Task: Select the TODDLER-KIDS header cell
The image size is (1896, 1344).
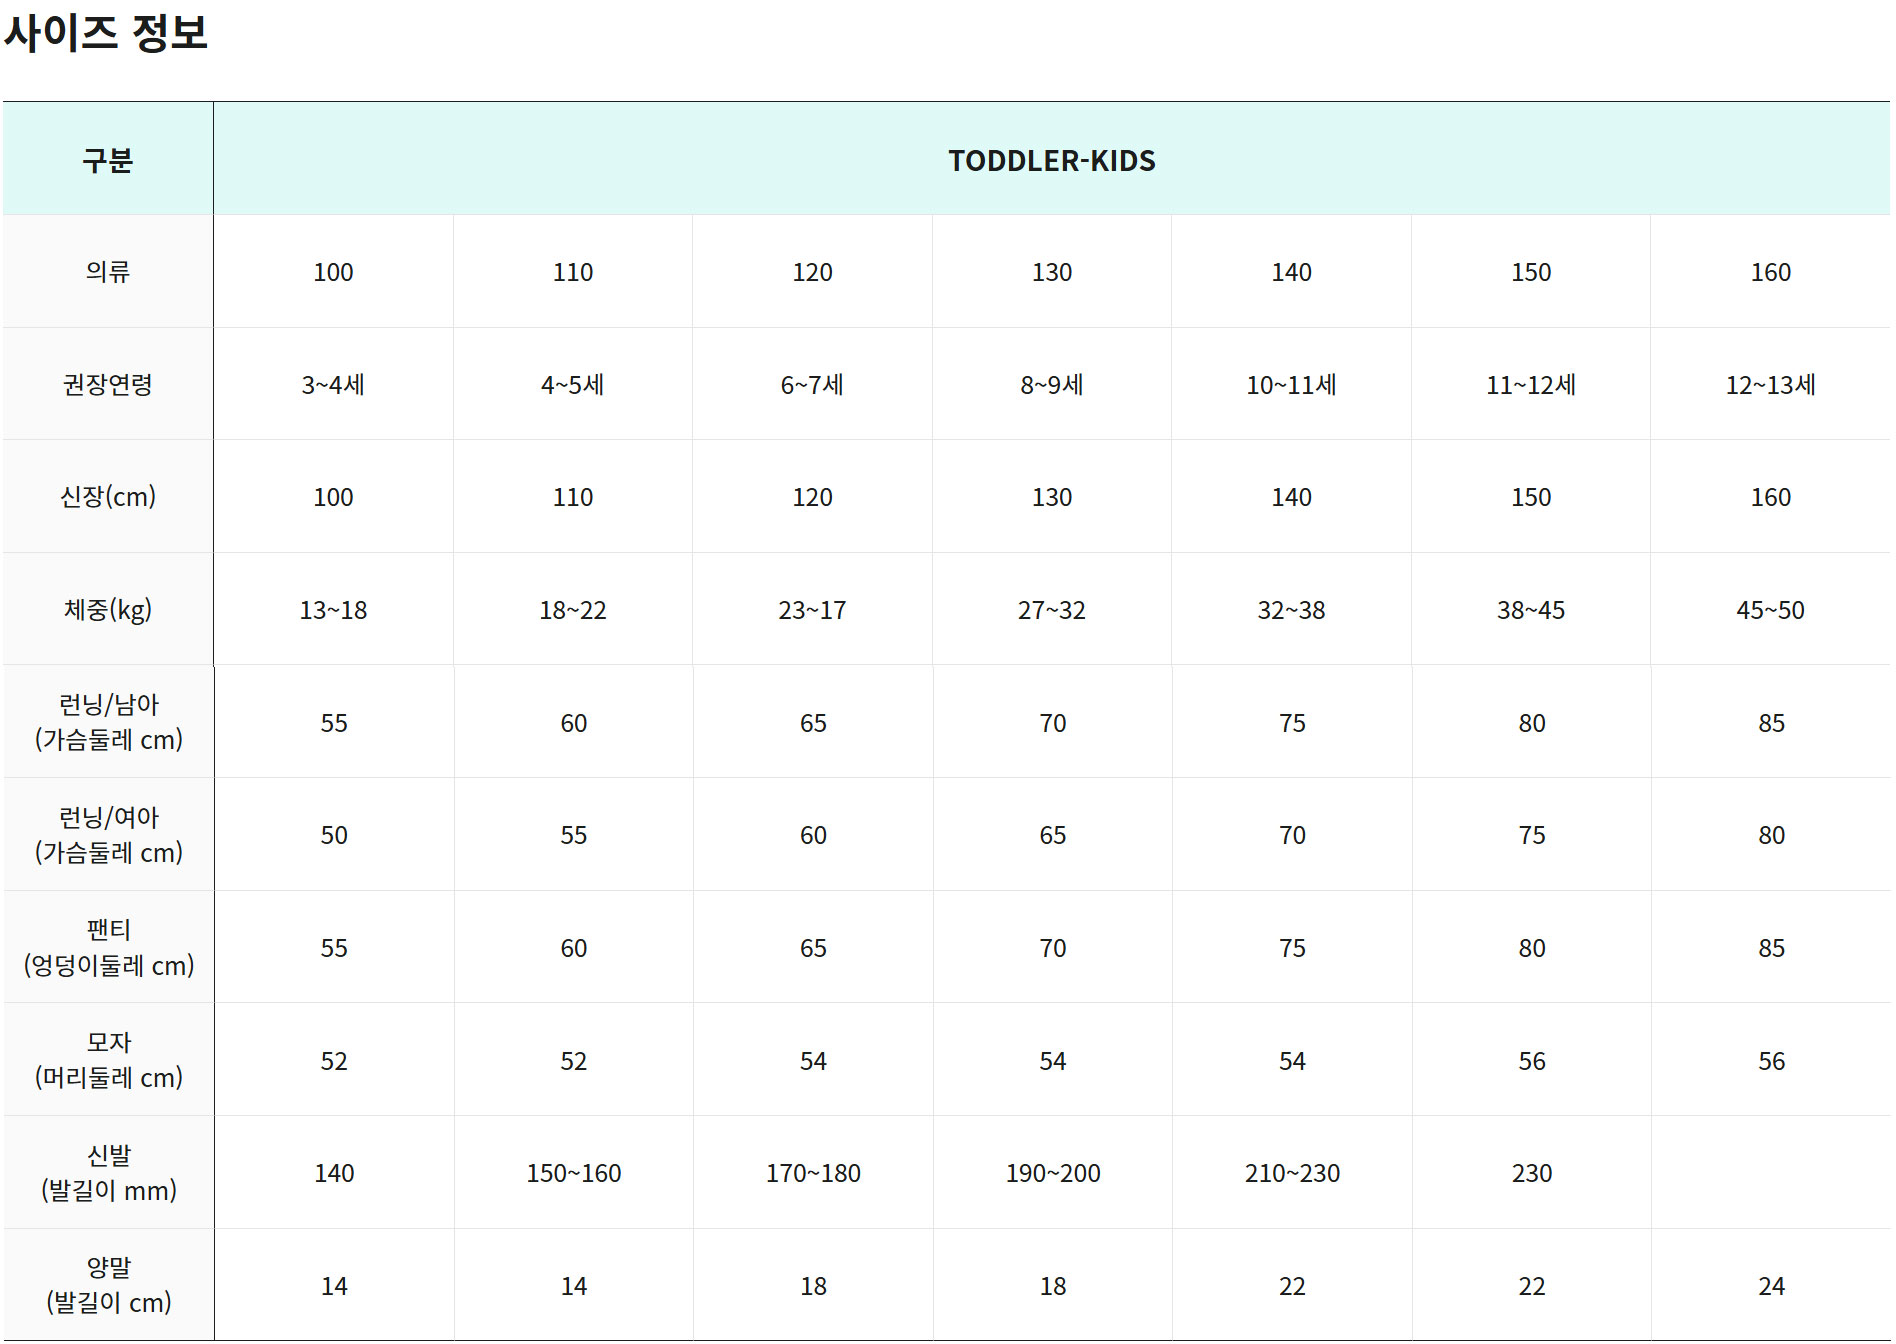Action: click(x=1051, y=160)
